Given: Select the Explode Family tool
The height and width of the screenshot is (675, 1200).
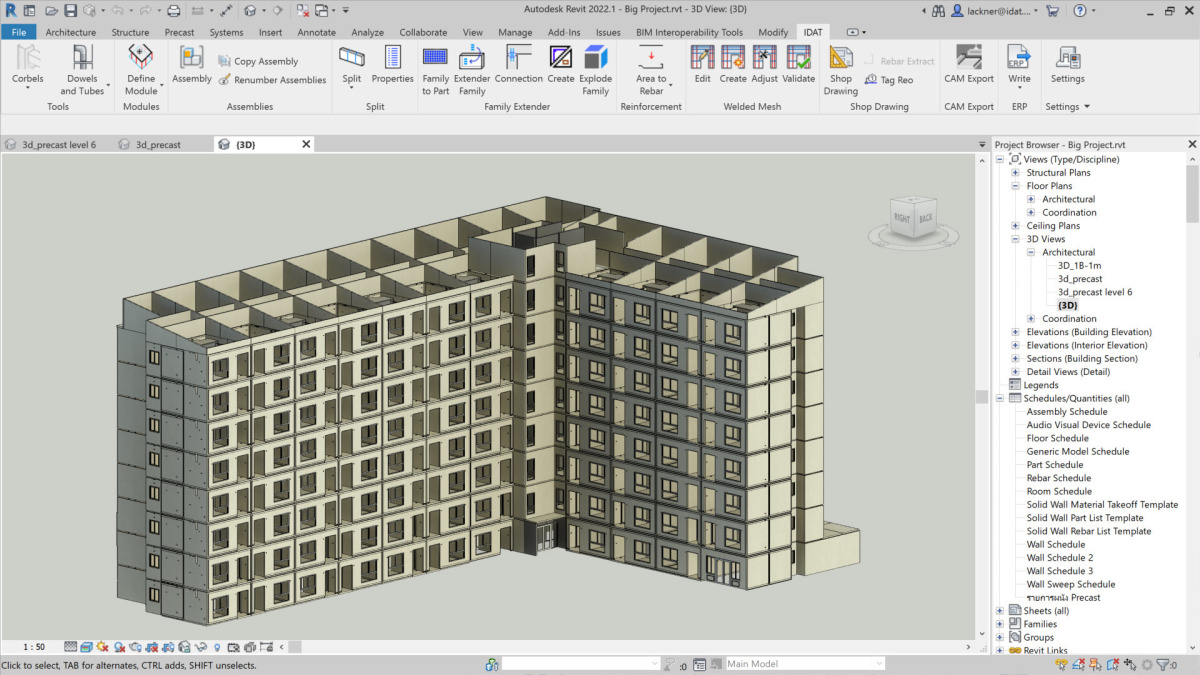Looking at the screenshot, I should pyautogui.click(x=596, y=58).
